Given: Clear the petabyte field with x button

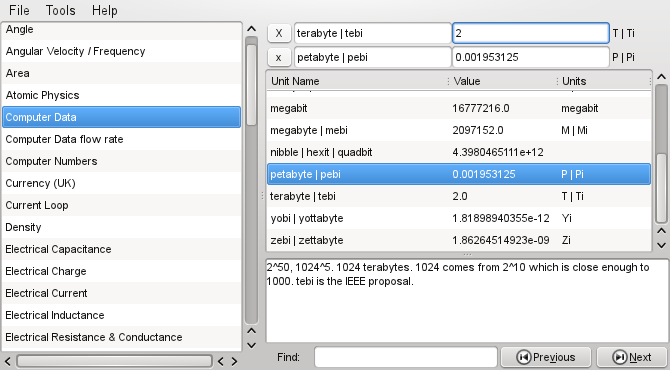Looking at the screenshot, I should click(x=279, y=57).
